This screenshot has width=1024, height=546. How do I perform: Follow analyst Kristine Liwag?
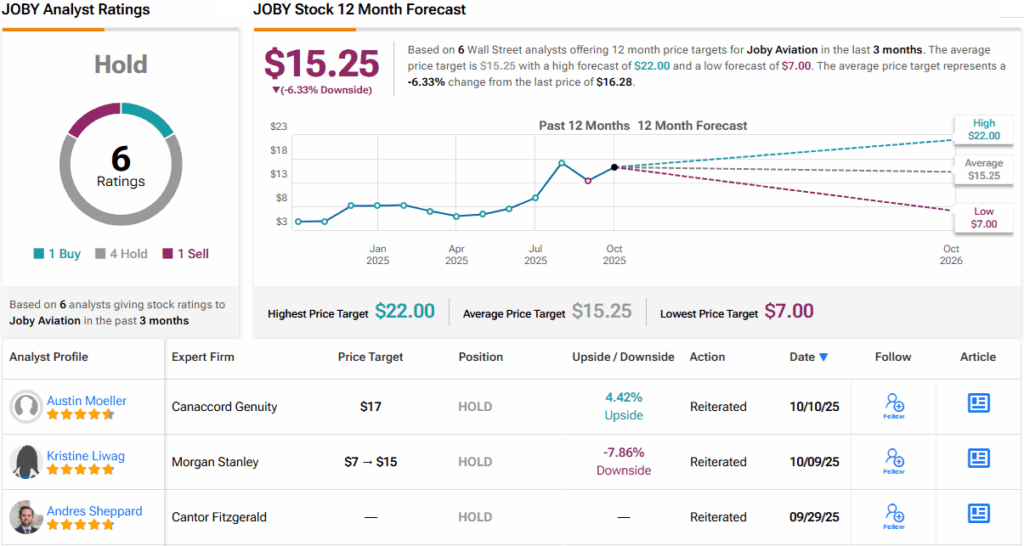pos(894,460)
